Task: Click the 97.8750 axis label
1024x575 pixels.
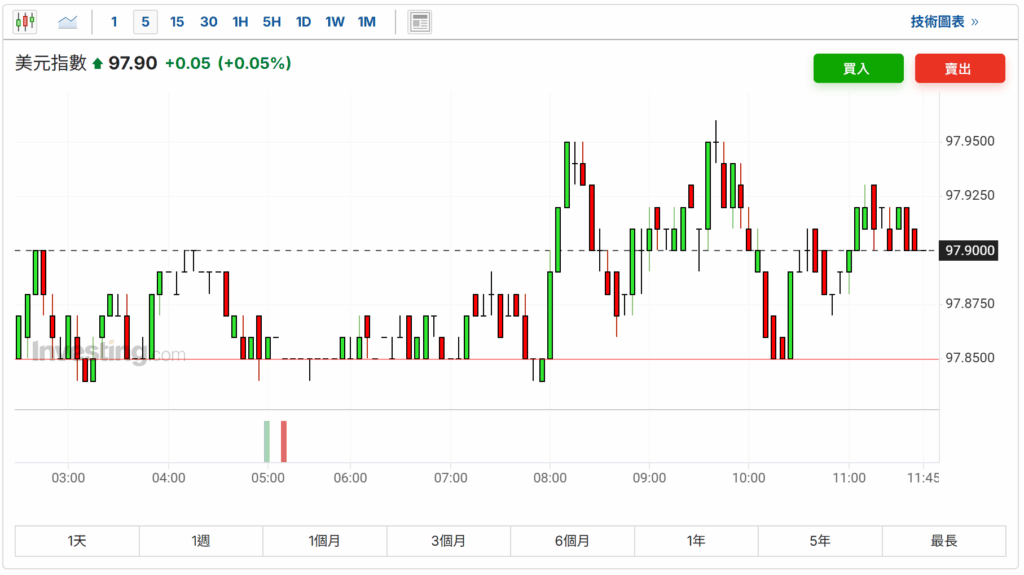Action: pyautogui.click(x=970, y=304)
